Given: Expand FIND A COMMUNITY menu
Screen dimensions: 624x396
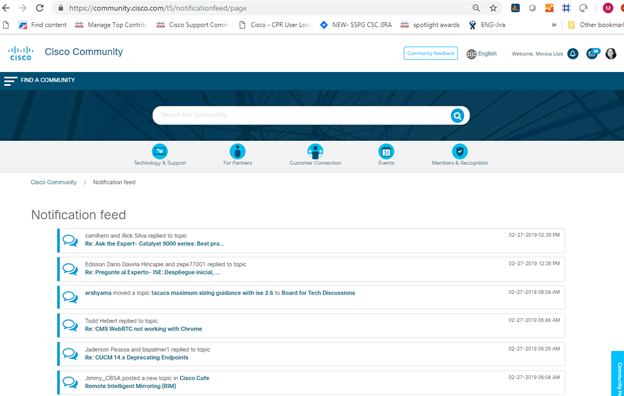Looking at the screenshot, I should 48,80.
